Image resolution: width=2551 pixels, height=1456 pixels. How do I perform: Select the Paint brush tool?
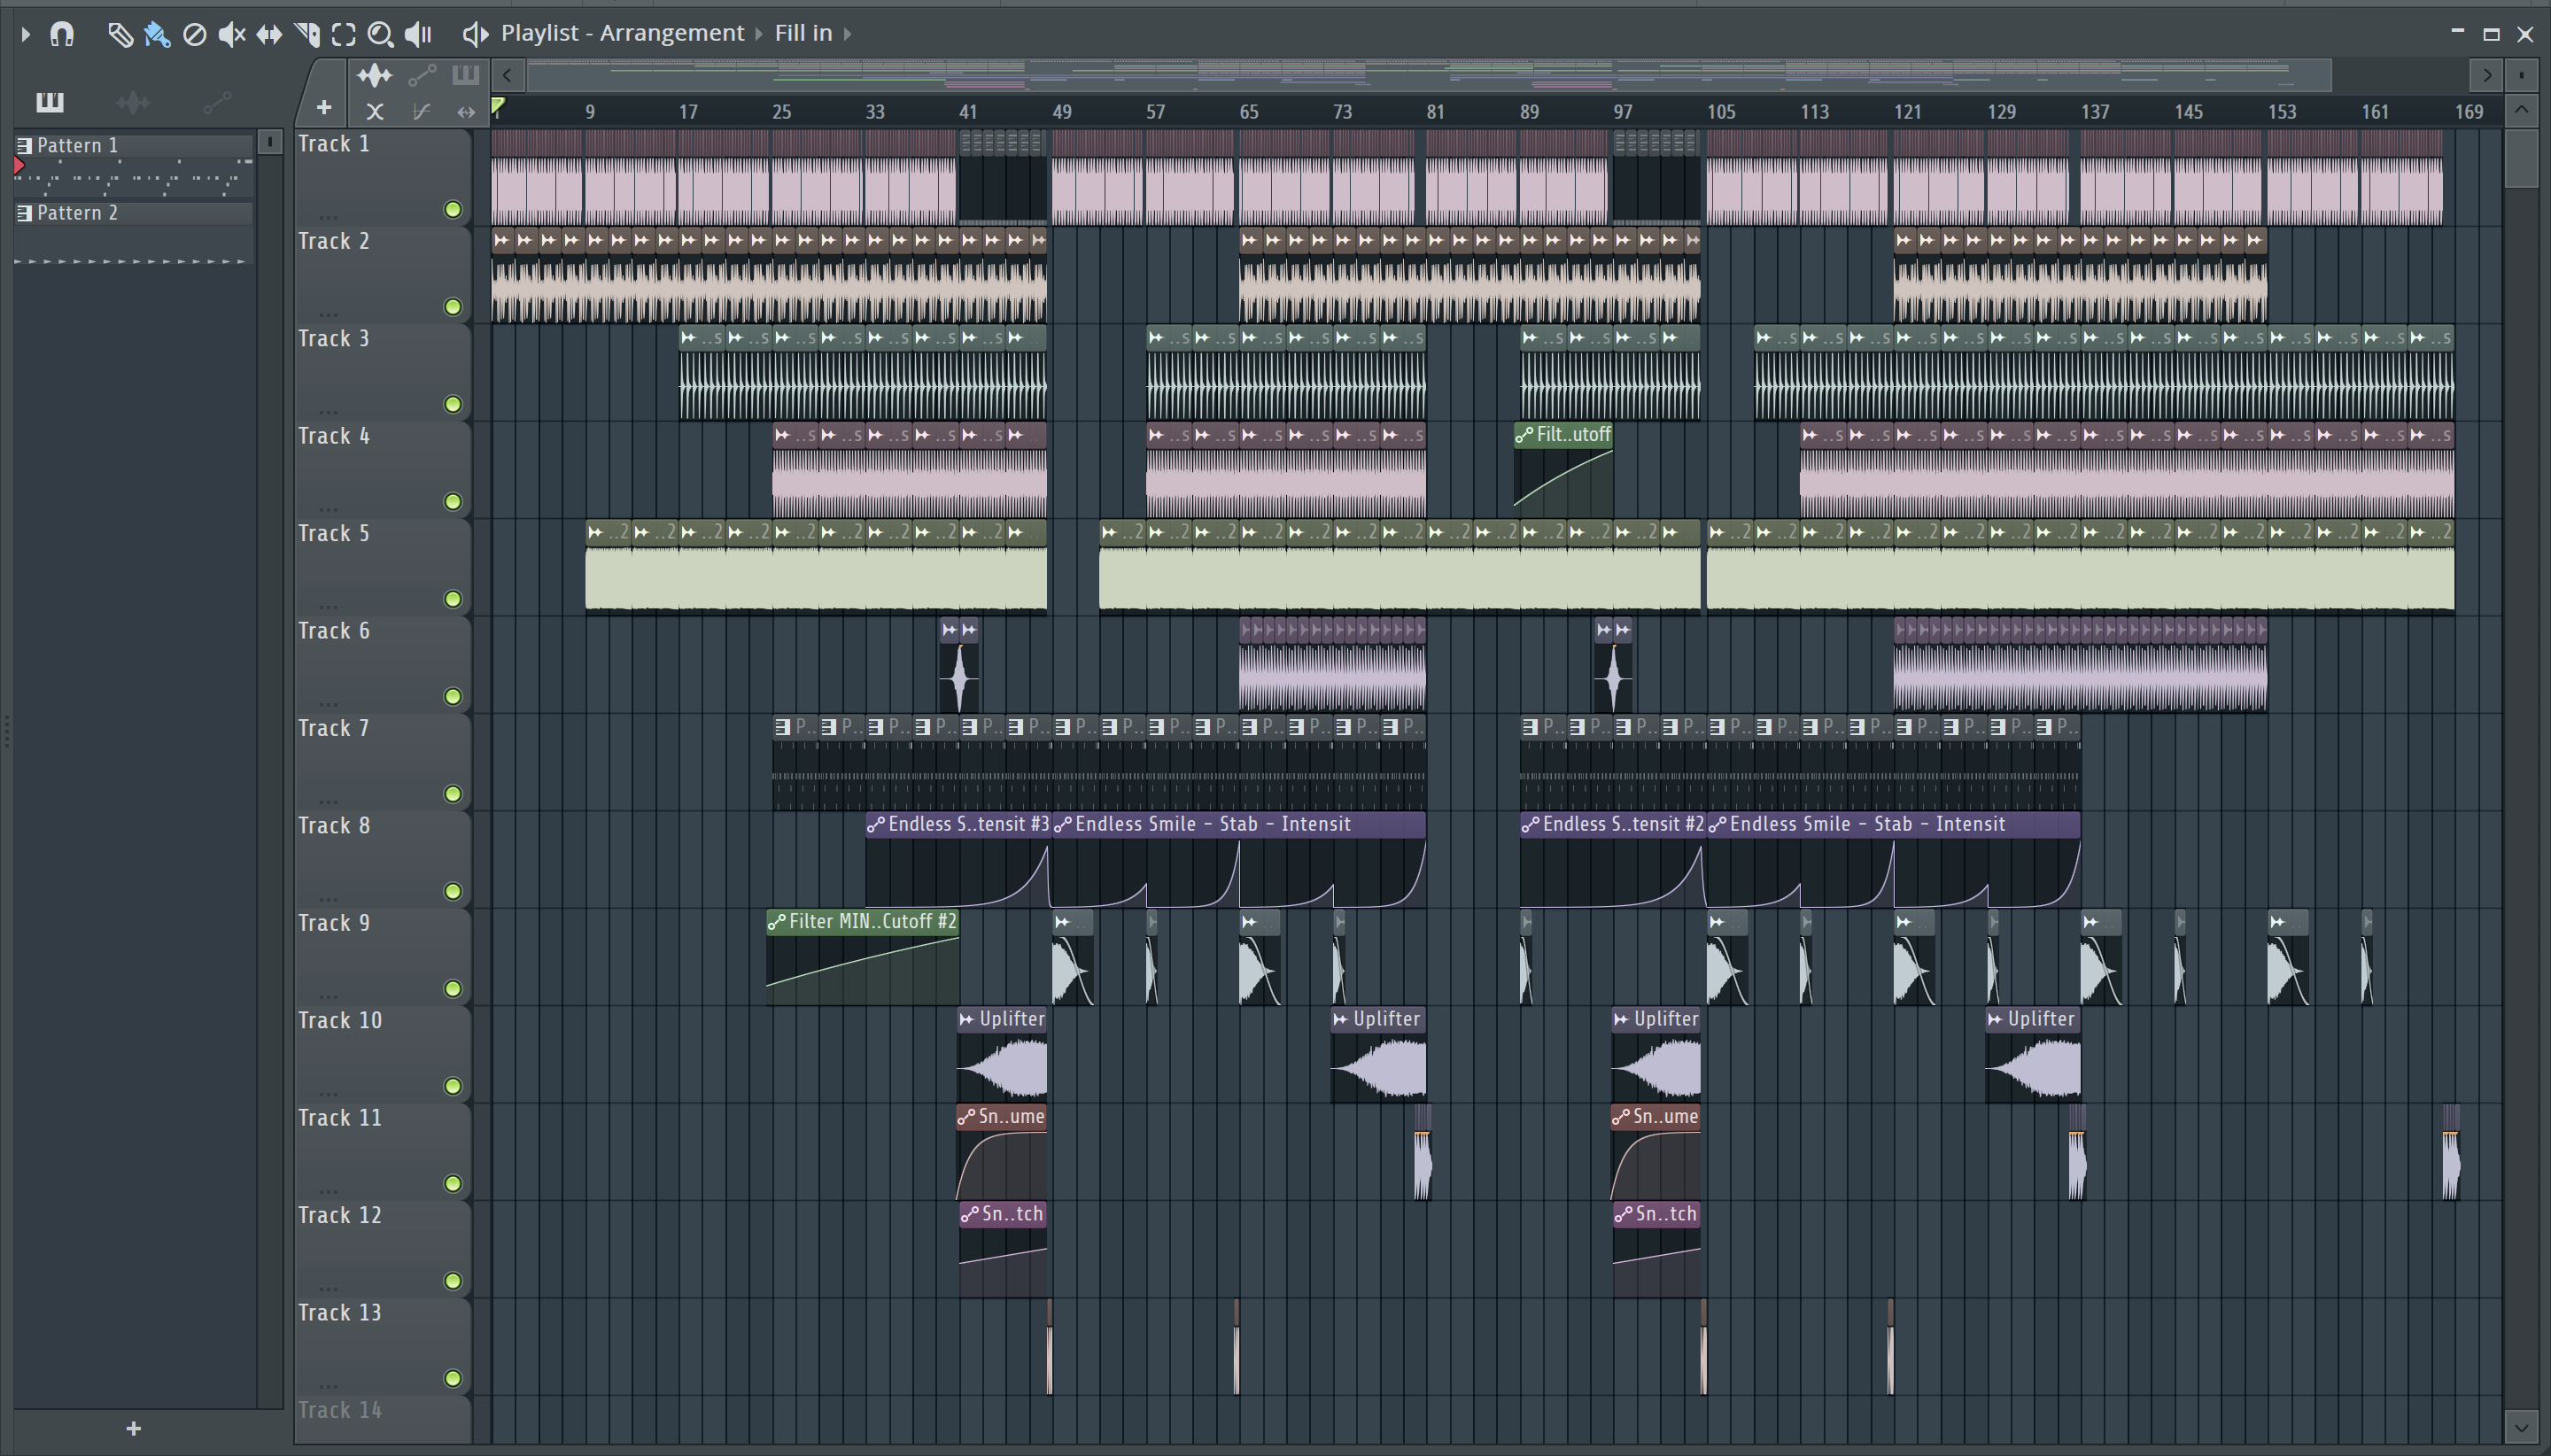[x=157, y=34]
